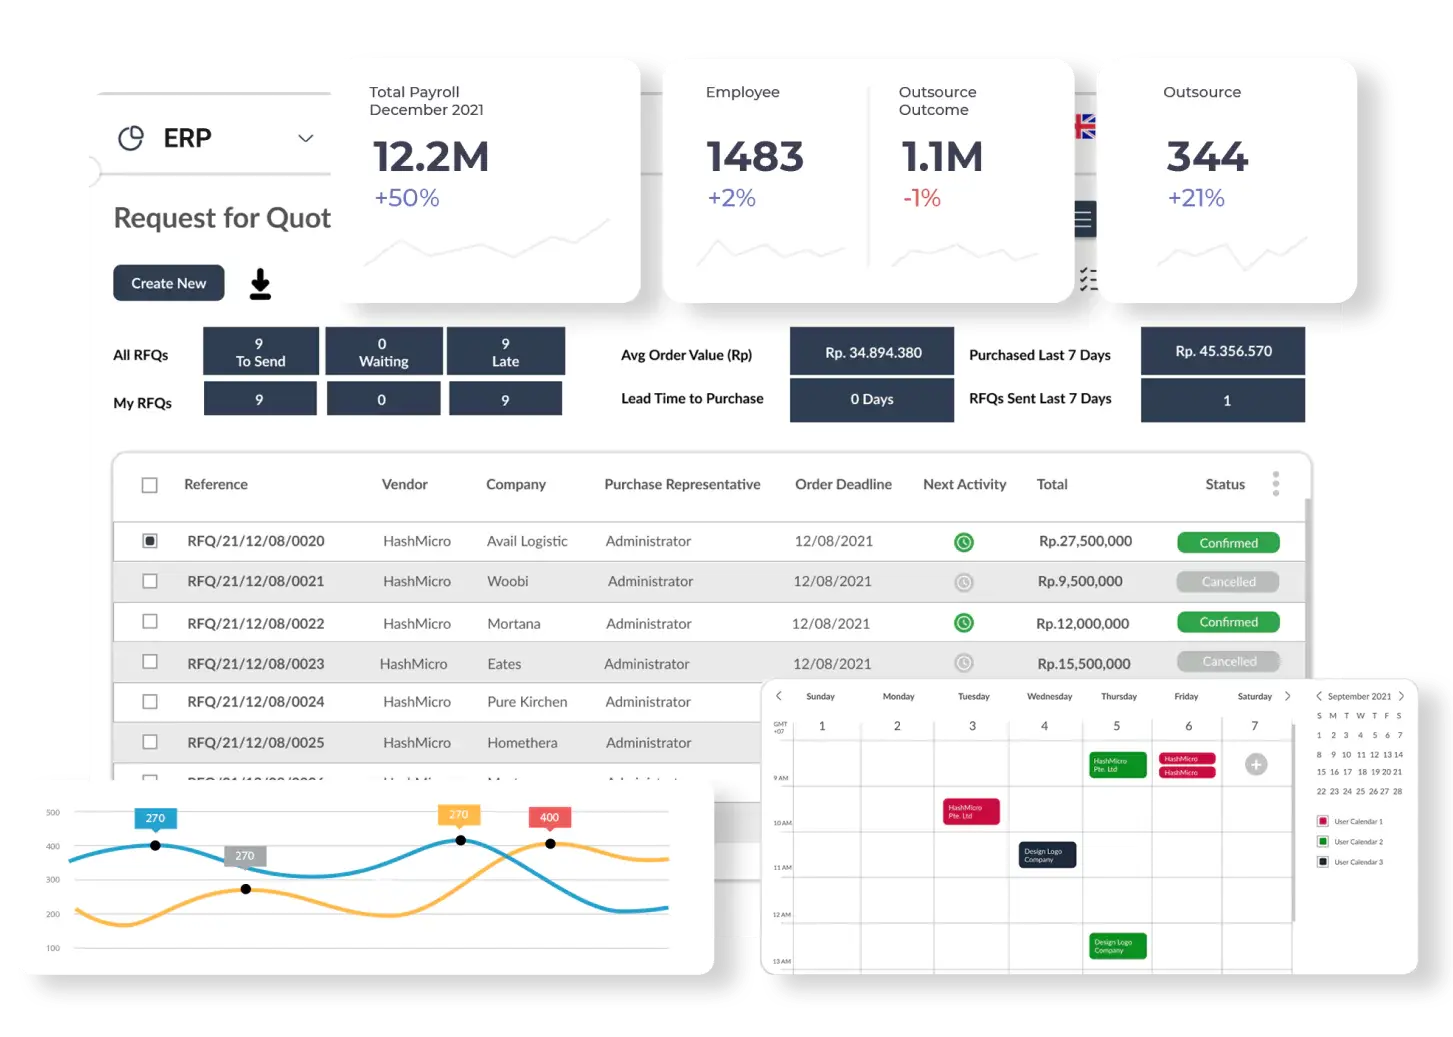Screen dimensions: 1453x1037
Task: Click the UK flag language icon
Action: click(1085, 127)
